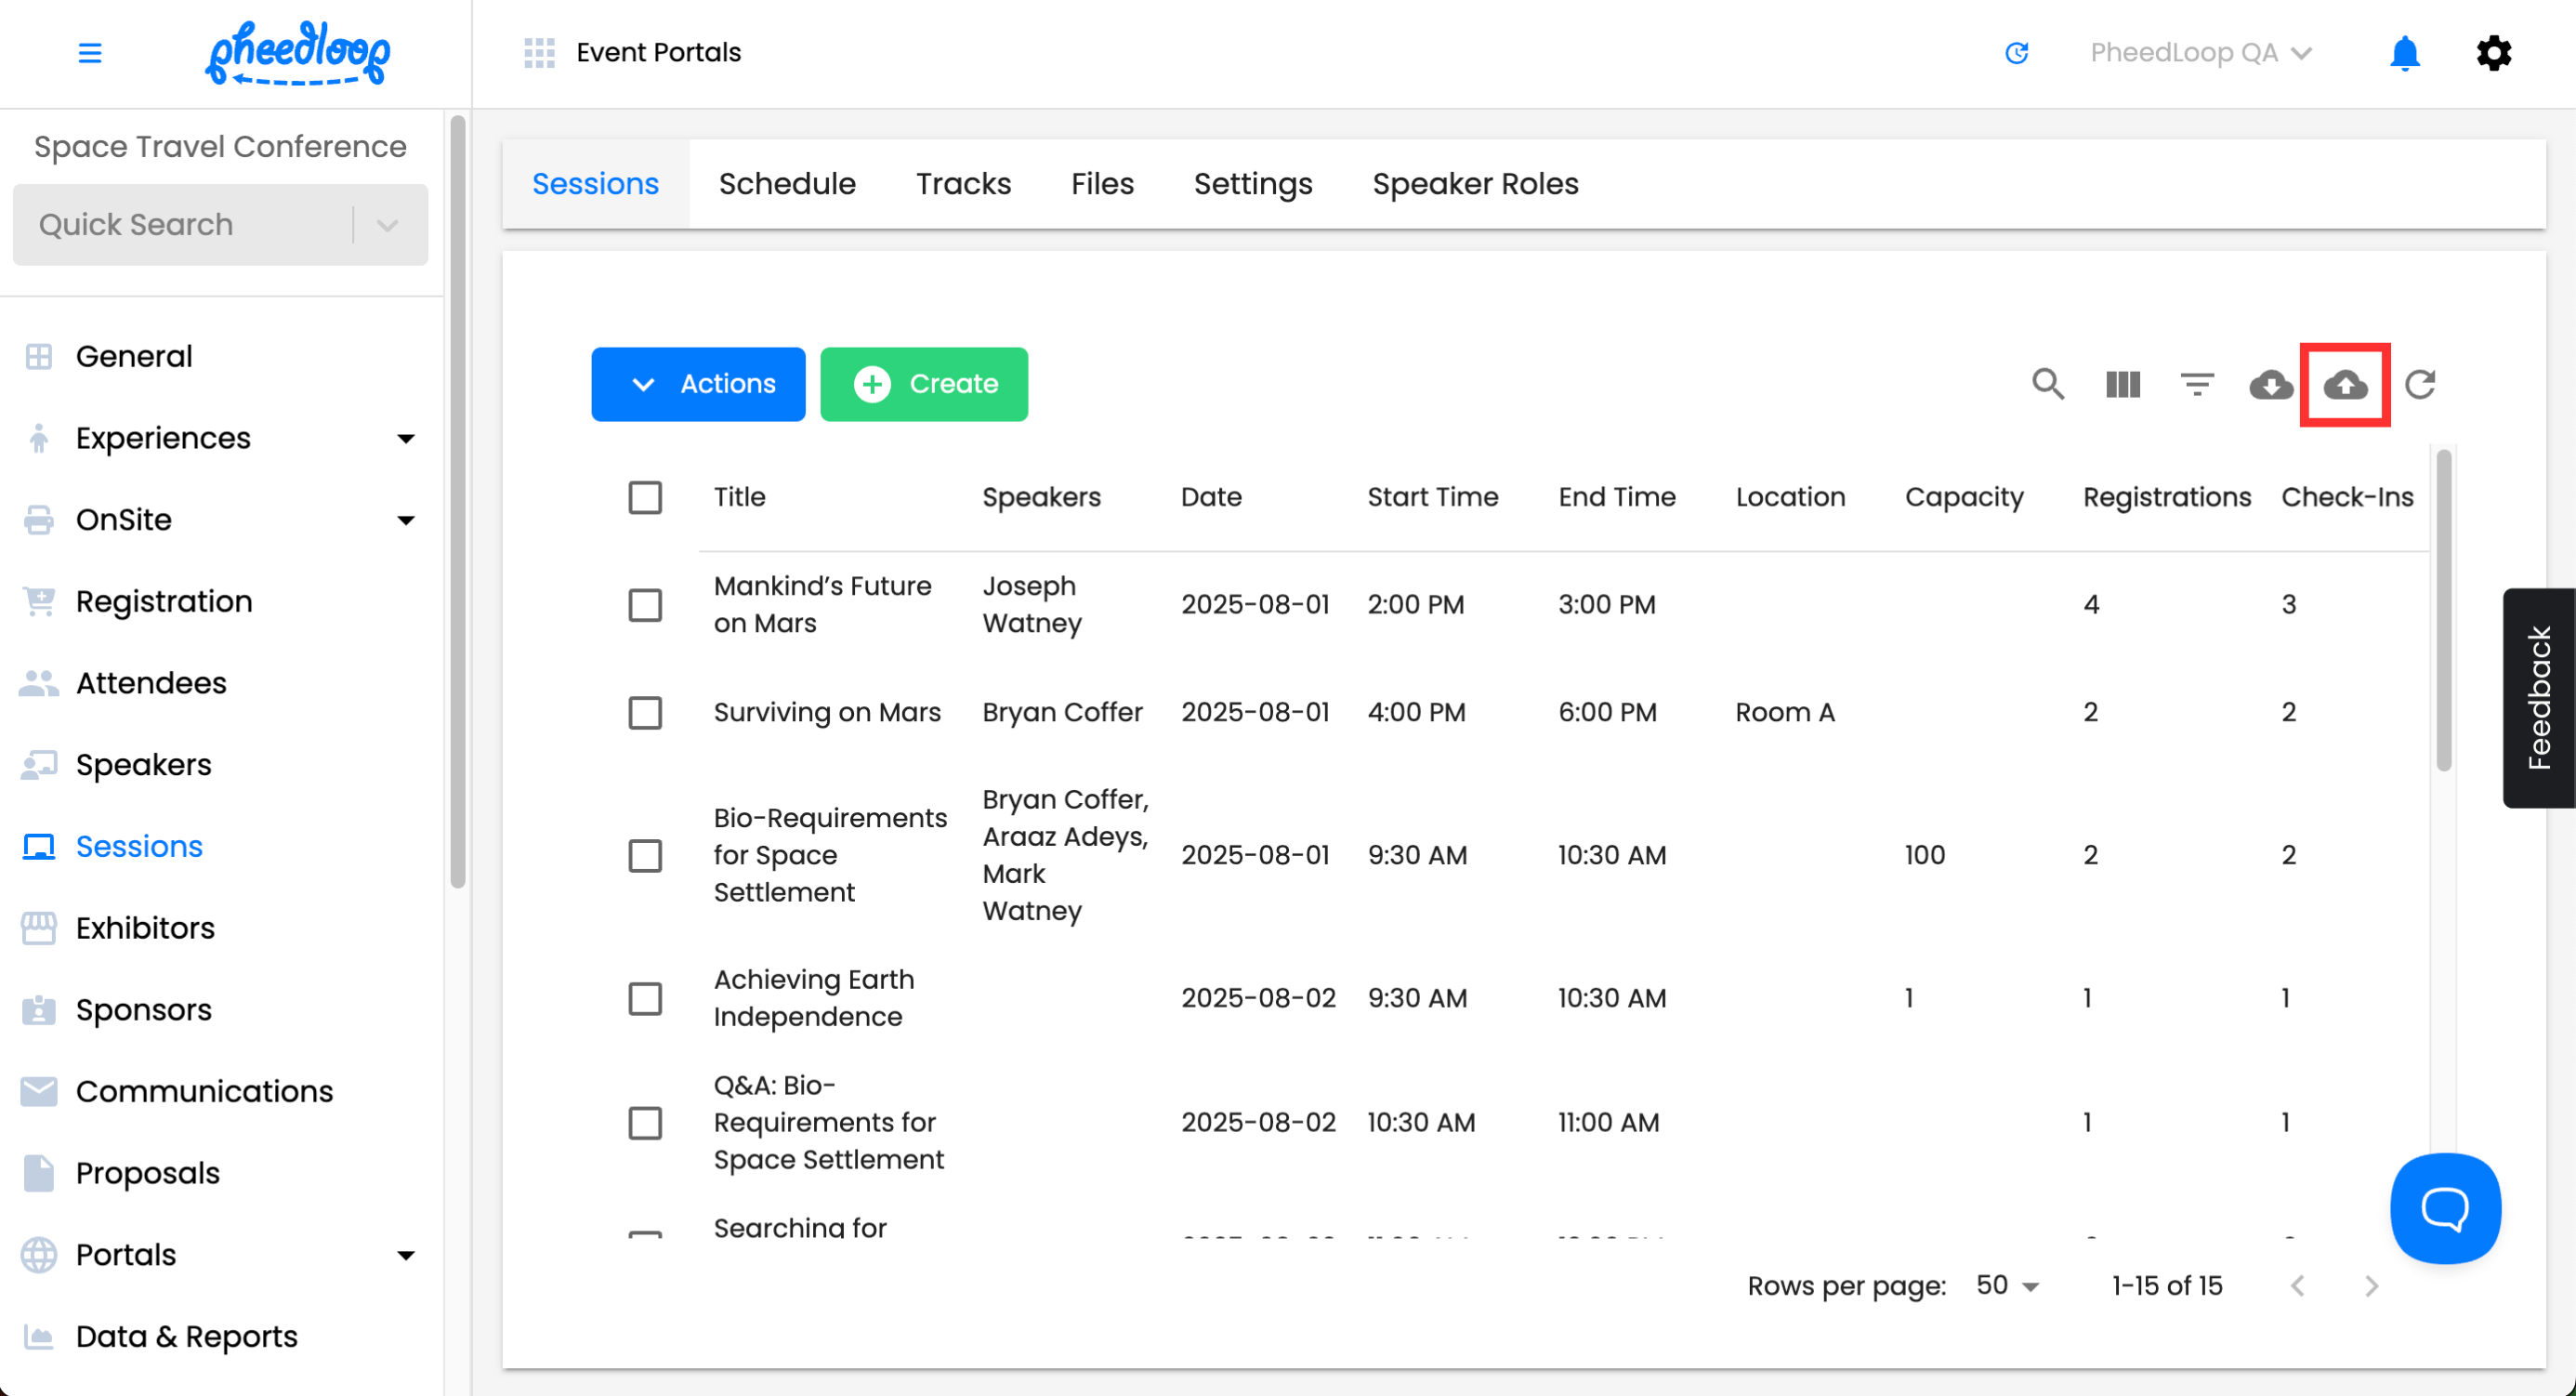Screen dimensions: 2576x1396
Task: Check the Bio-Requirements for Space Settlement row
Action: click(x=645, y=856)
